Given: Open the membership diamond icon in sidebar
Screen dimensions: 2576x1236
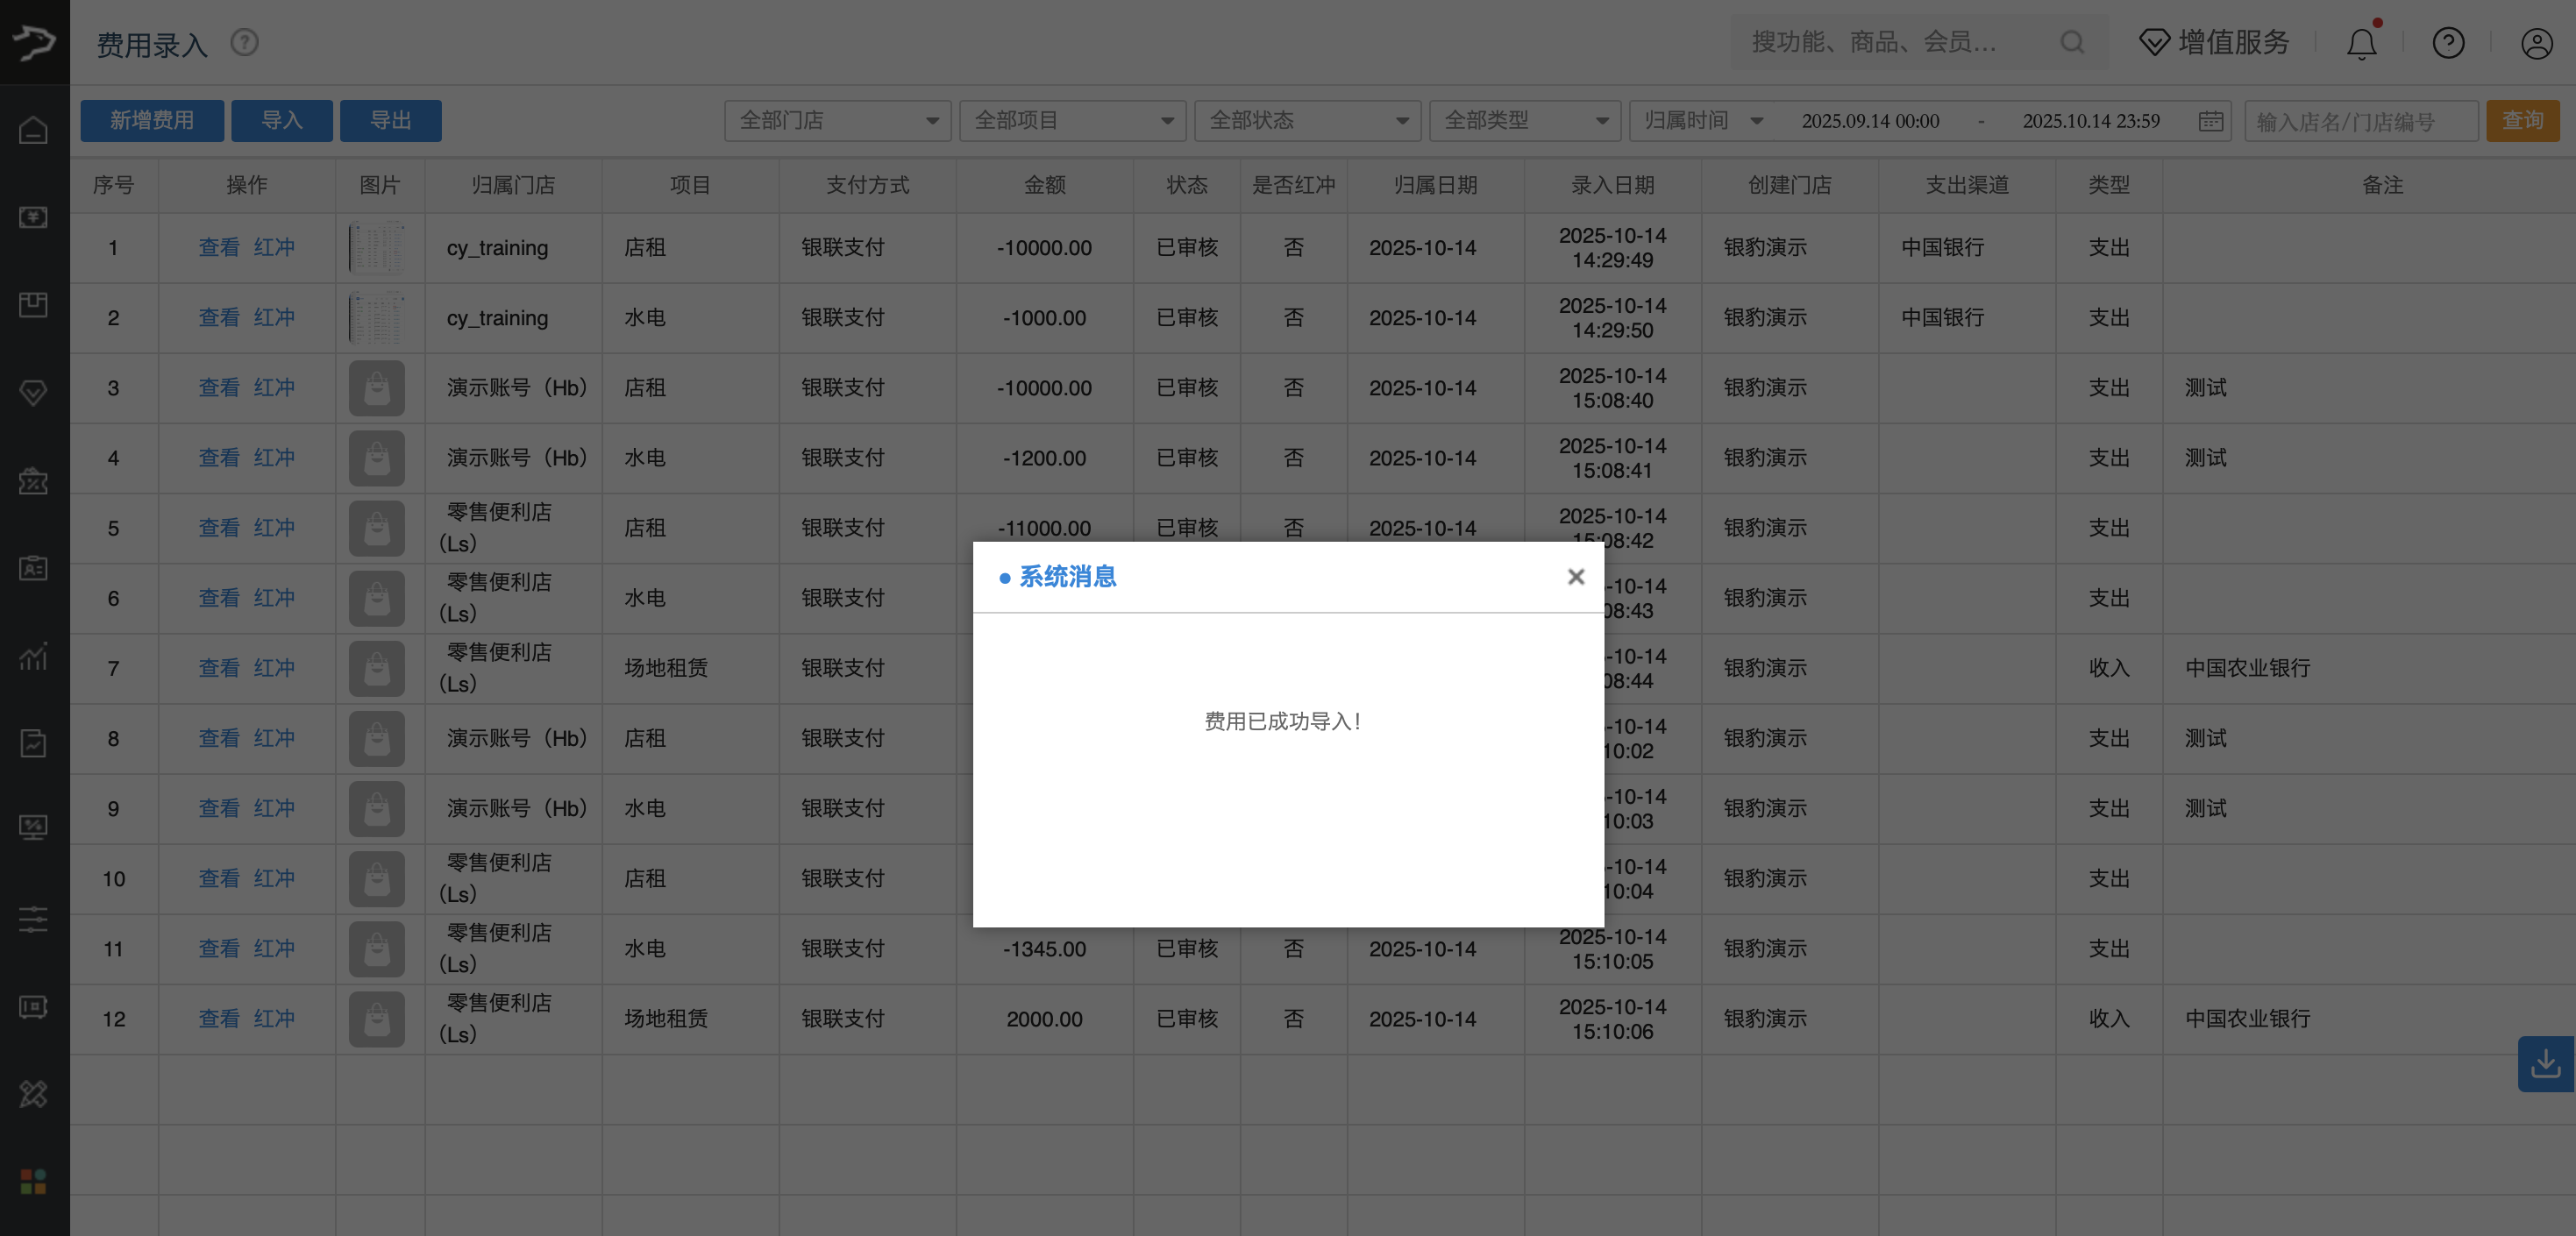Looking at the screenshot, I should pyautogui.click(x=33, y=392).
